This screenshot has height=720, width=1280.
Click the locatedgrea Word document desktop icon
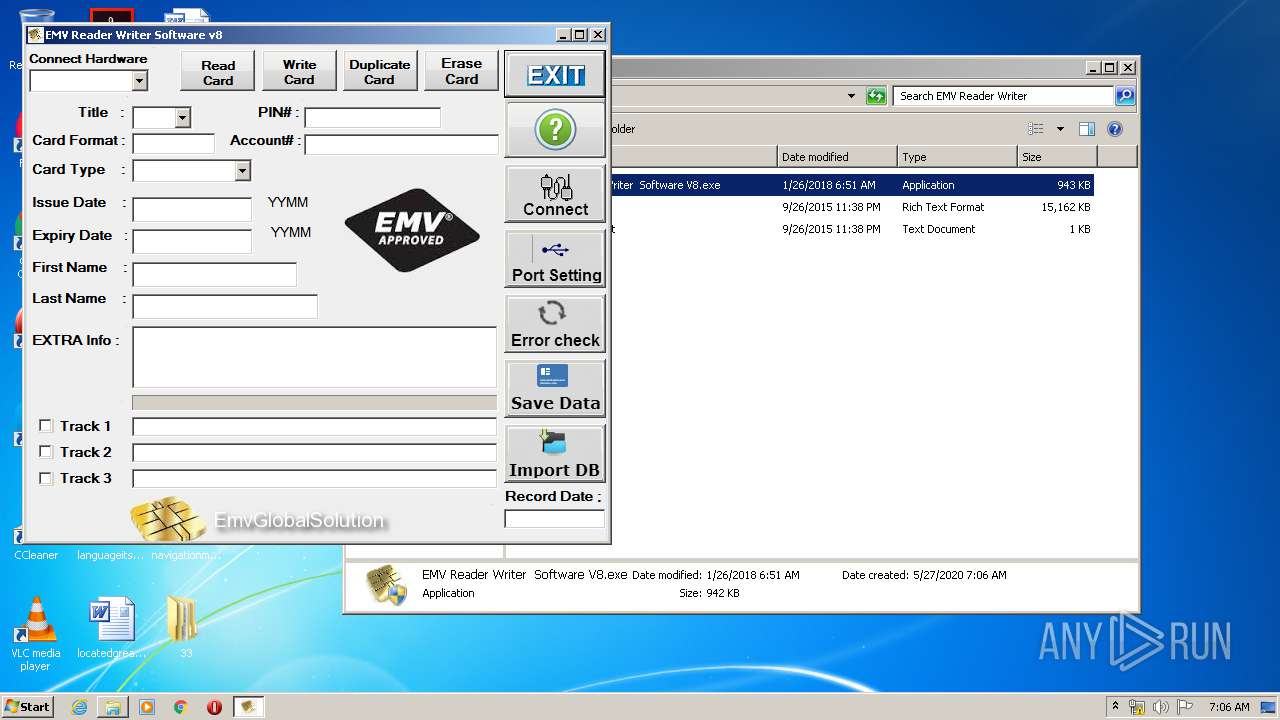coord(111,628)
